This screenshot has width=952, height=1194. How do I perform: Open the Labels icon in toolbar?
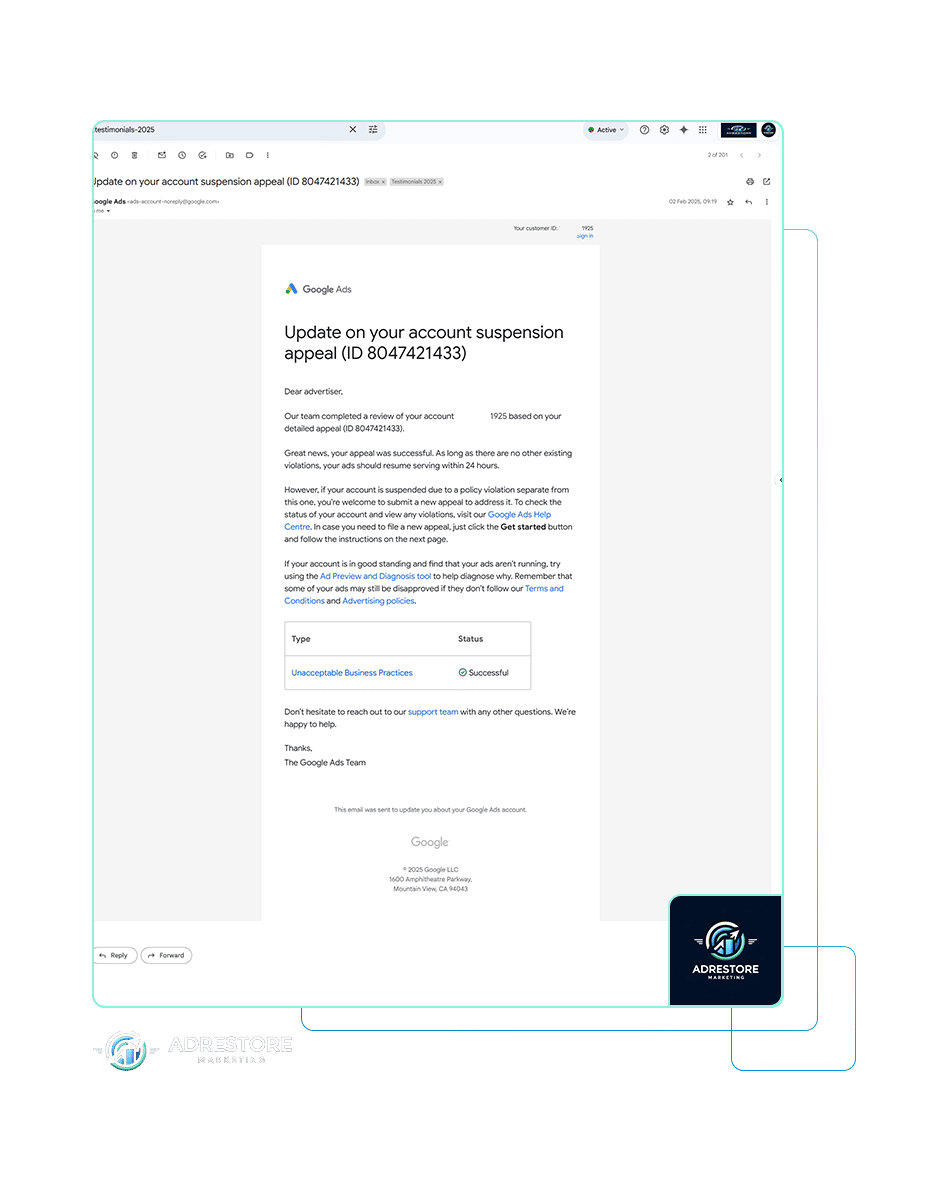pos(249,155)
